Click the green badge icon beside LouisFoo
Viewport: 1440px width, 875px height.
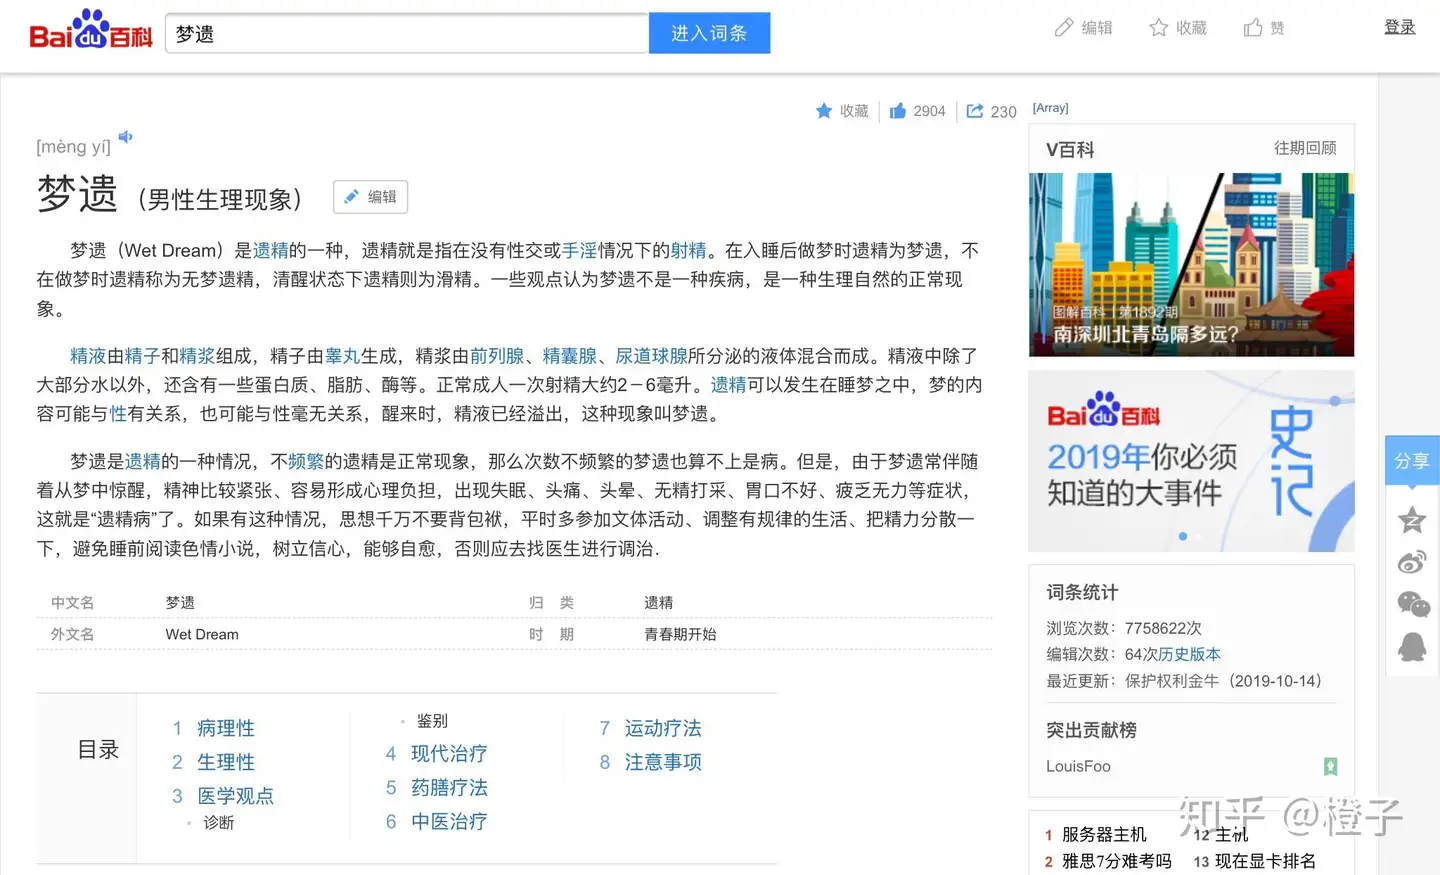(1330, 767)
